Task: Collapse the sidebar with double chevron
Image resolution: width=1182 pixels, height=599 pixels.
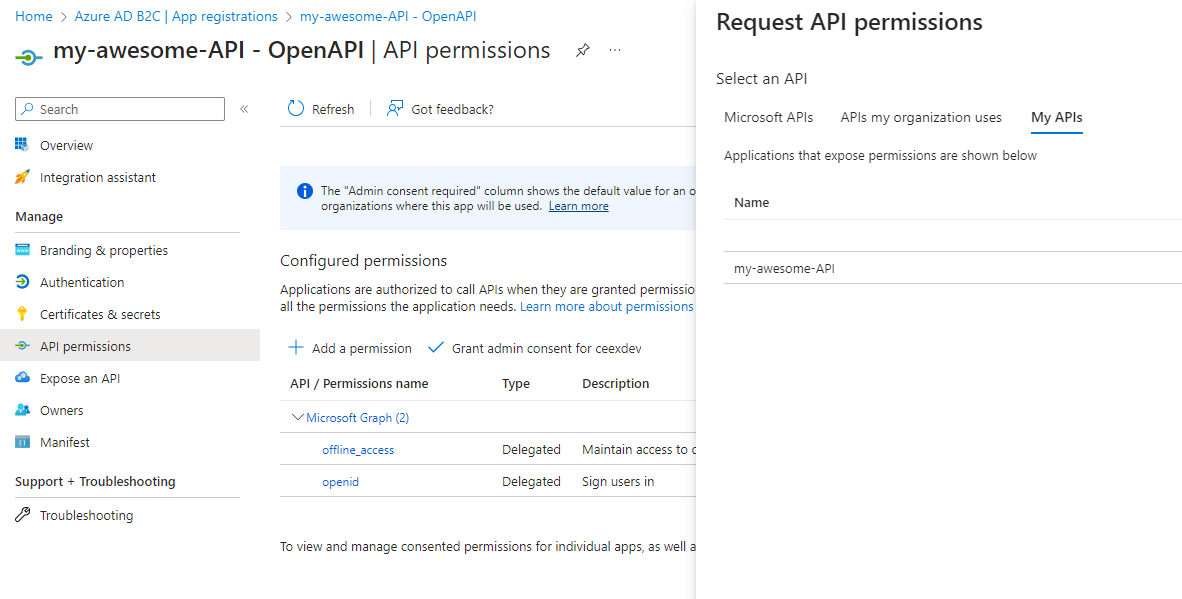Action: pyautogui.click(x=244, y=109)
